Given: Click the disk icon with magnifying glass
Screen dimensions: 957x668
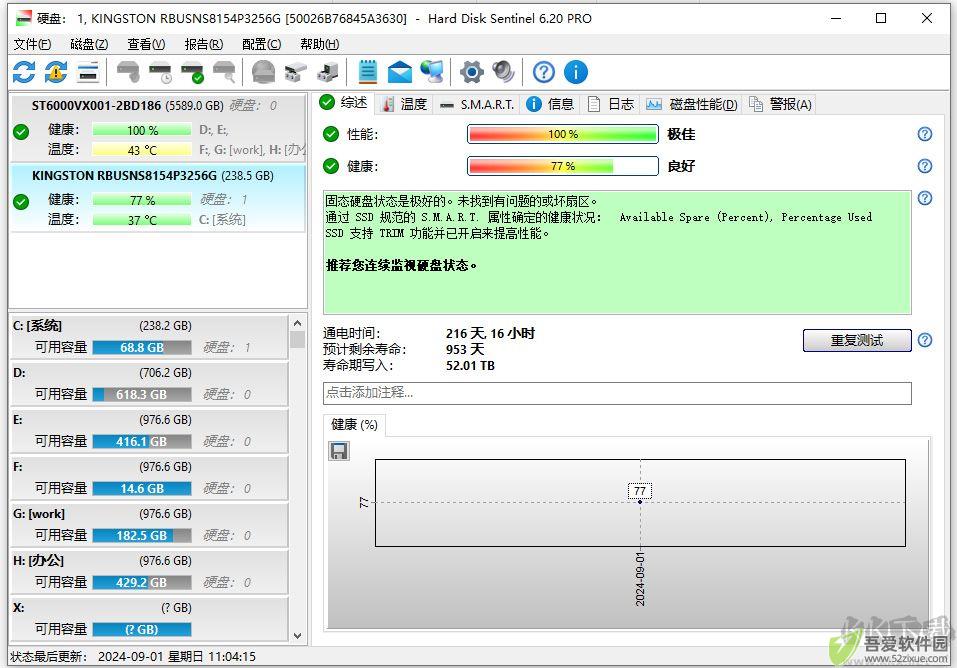Looking at the screenshot, I should coord(225,72).
